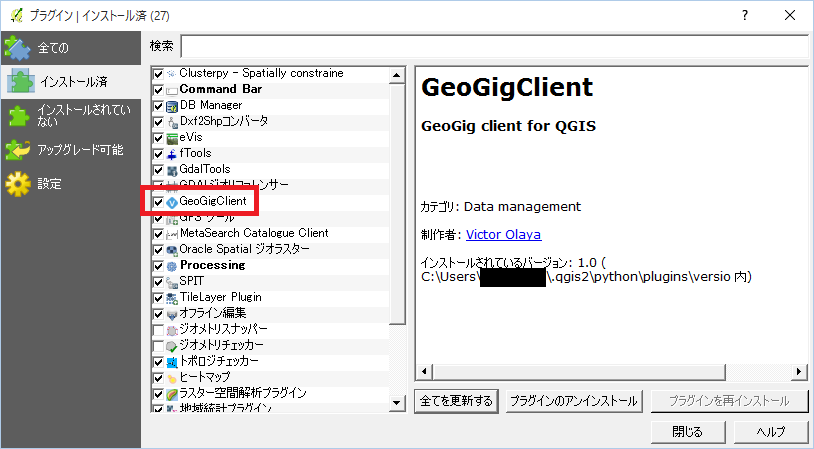Click the Clusterpy plugin icon

(172, 74)
